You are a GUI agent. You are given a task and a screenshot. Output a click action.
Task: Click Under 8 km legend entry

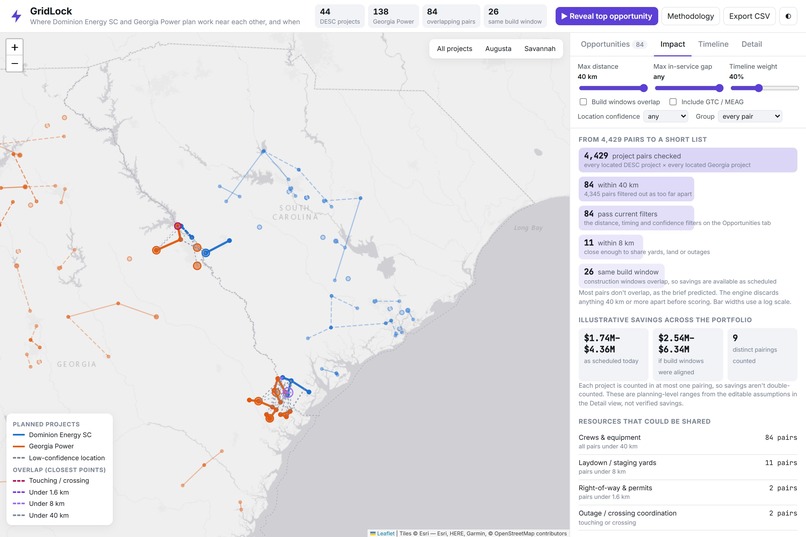(39, 504)
